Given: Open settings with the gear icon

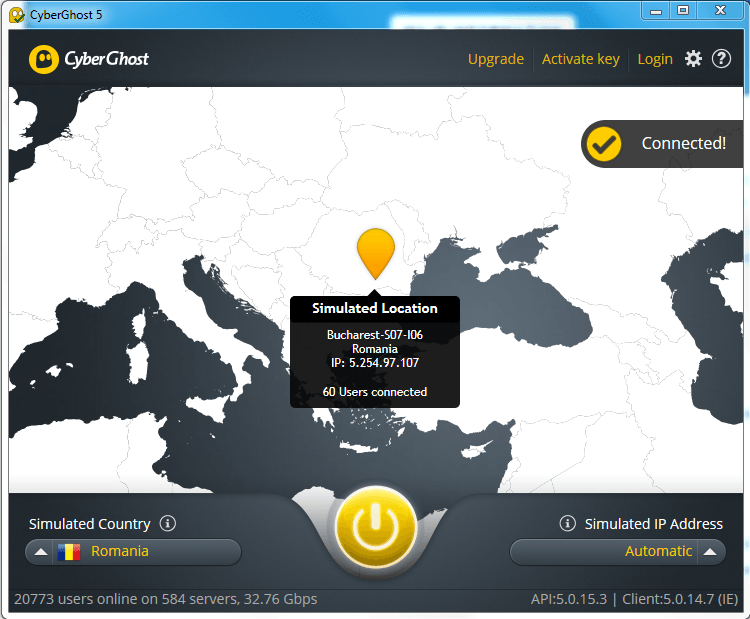Looking at the screenshot, I should tap(693, 59).
